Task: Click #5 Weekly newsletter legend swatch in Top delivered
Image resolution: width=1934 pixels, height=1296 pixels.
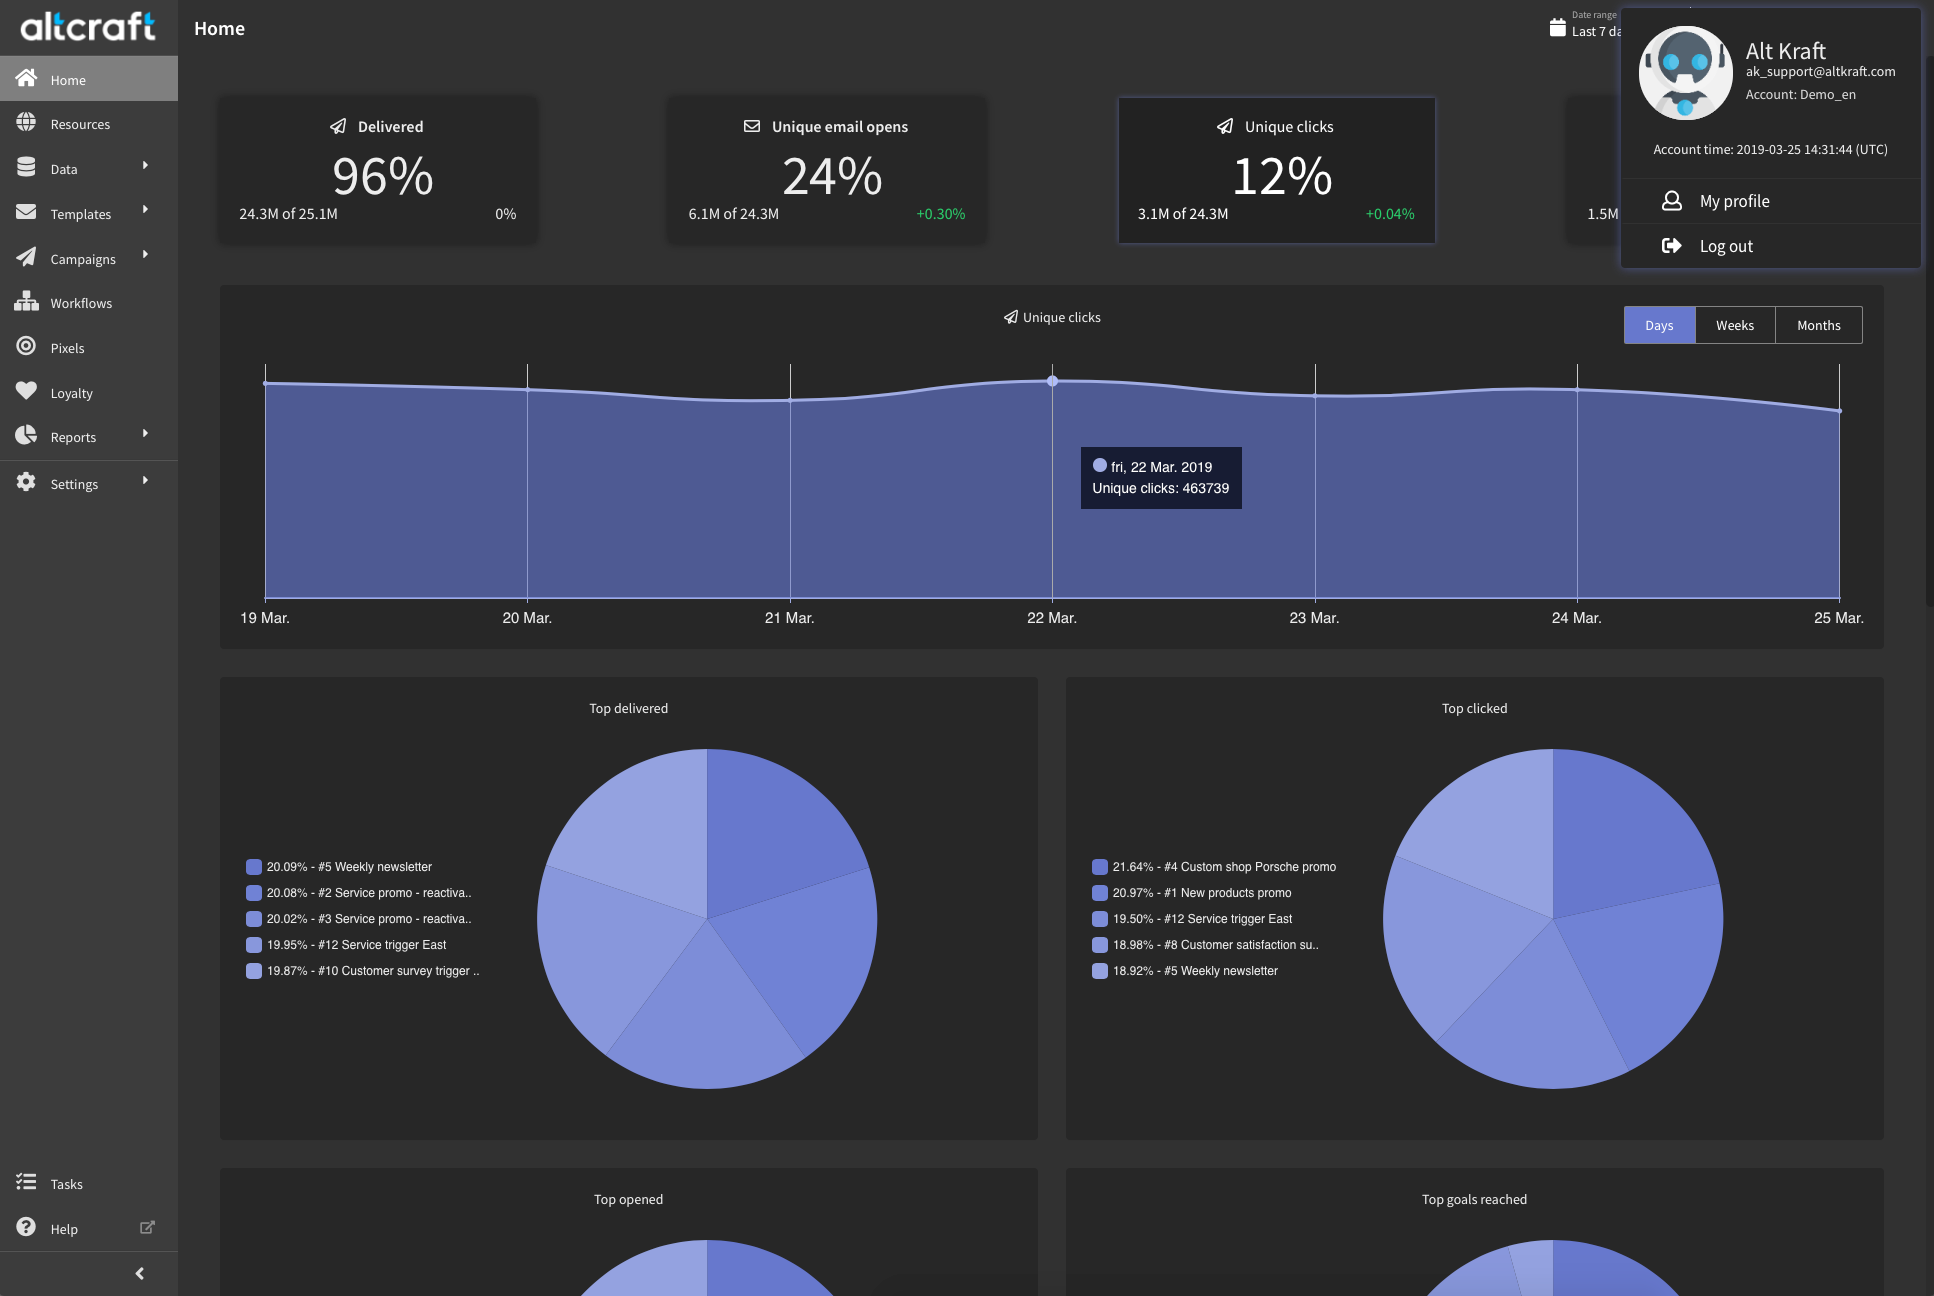Action: [254, 867]
